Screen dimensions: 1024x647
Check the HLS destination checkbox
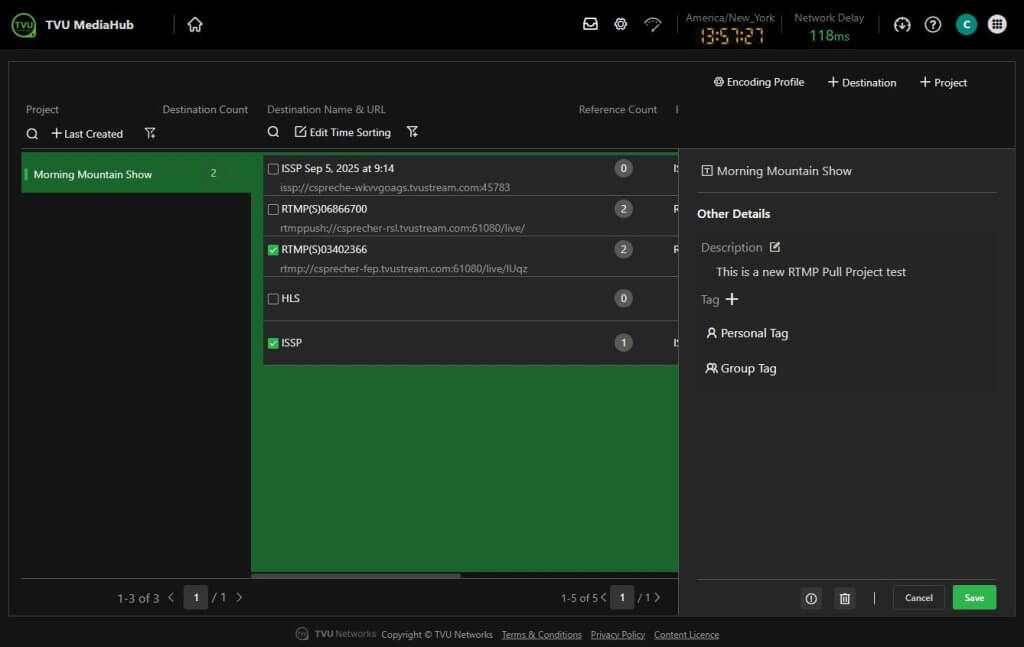273,299
